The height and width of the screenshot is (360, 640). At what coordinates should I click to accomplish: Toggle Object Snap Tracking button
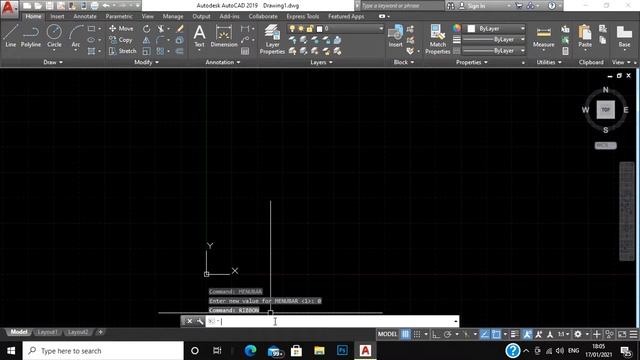(x=484, y=334)
